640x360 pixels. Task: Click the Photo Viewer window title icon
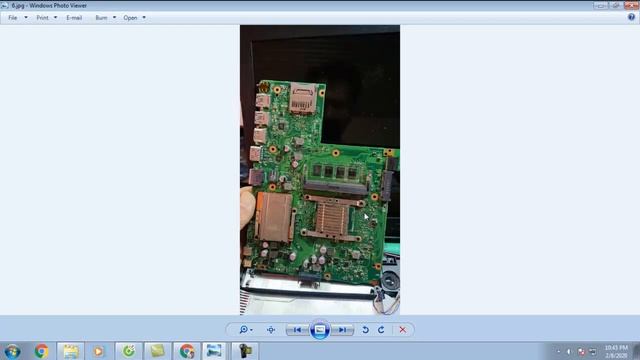pos(4,6)
